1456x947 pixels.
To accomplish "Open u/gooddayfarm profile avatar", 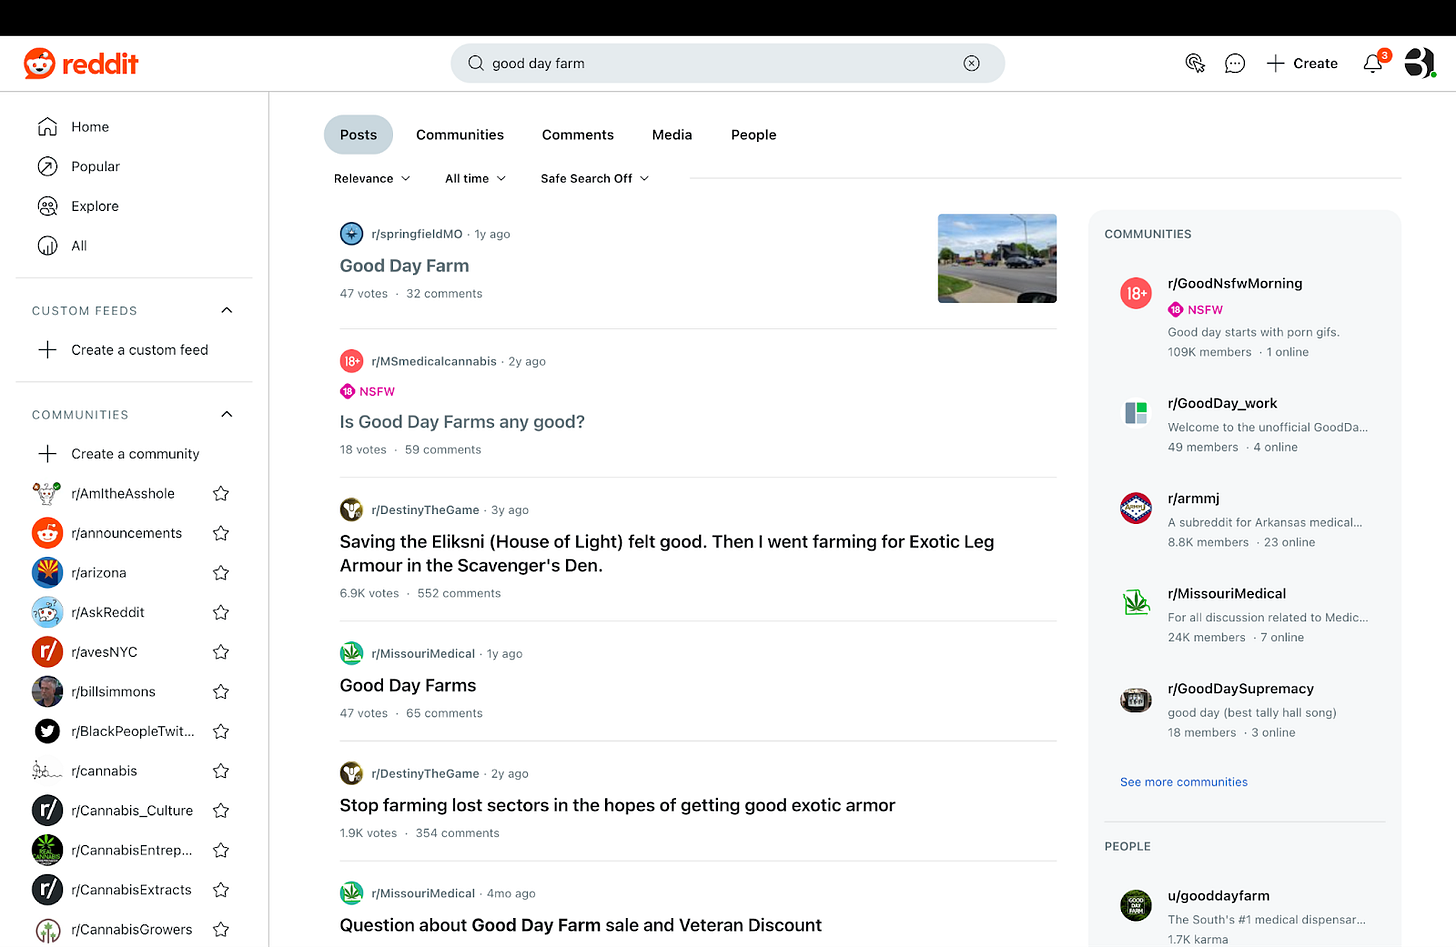I will 1136,905.
